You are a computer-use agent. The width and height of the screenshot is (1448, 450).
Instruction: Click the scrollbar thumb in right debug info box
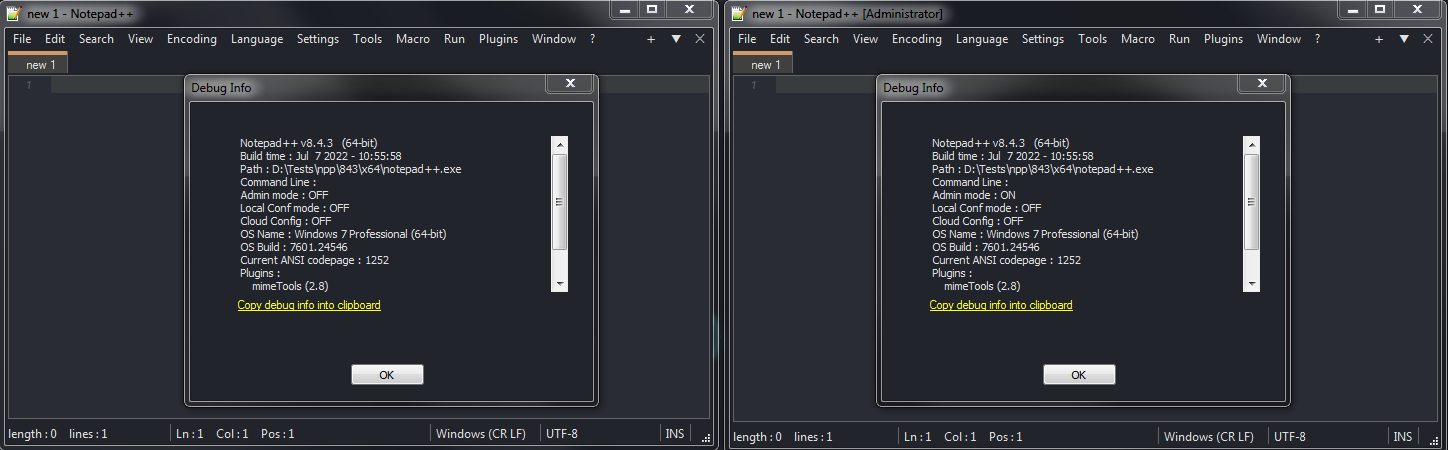(x=1251, y=201)
